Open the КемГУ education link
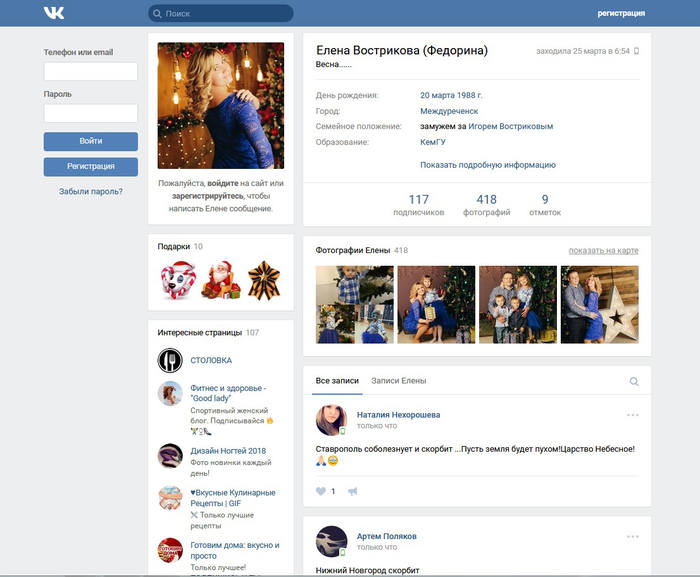Viewport: 700px width, 577px height. [x=433, y=142]
